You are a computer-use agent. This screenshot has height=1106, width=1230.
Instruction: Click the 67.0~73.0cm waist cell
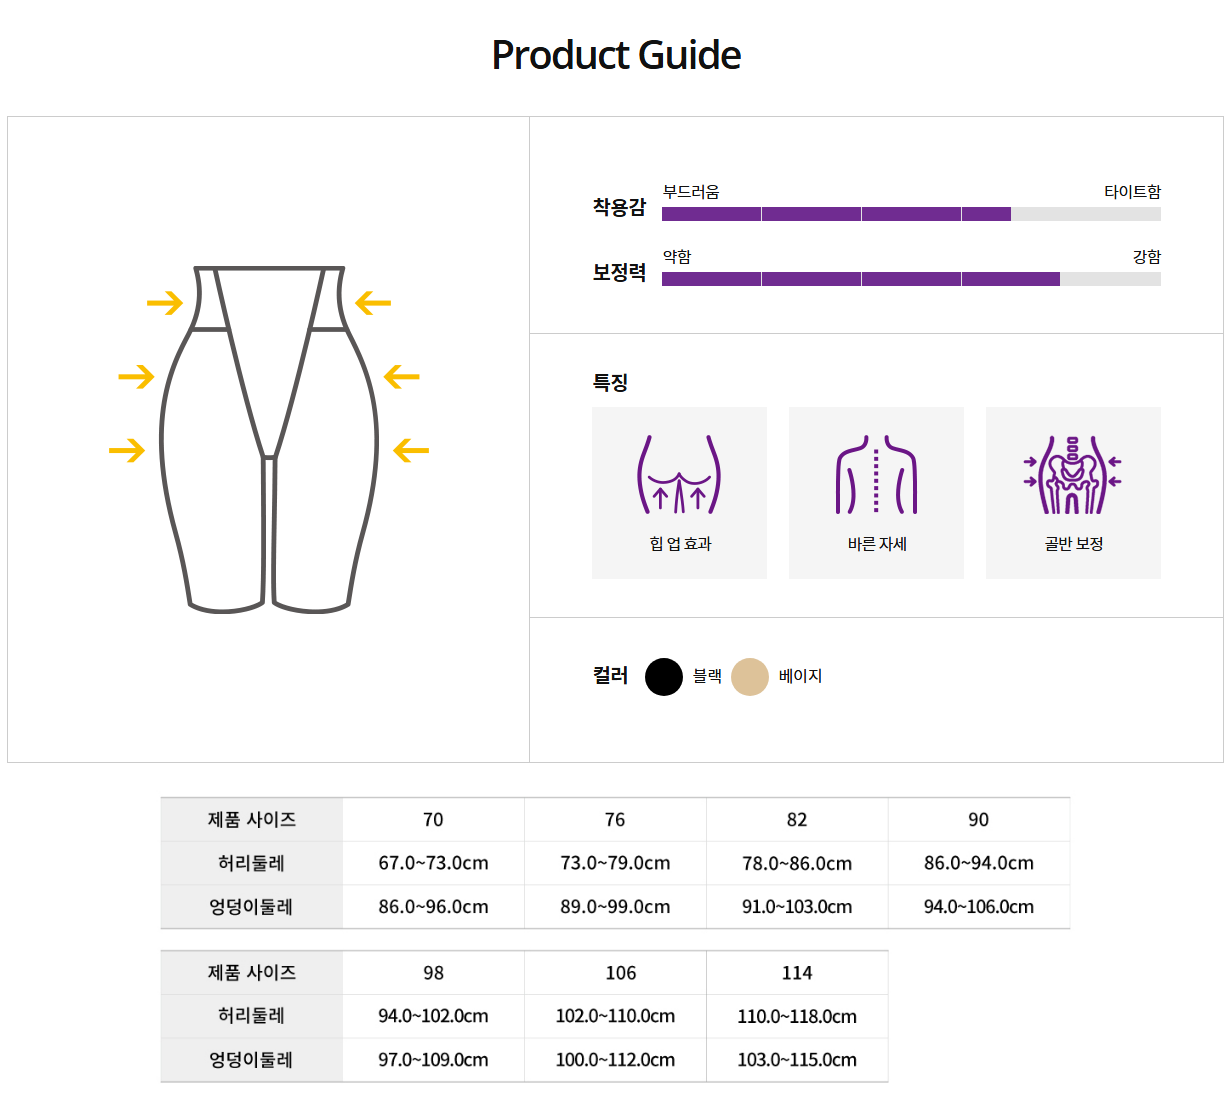(x=433, y=863)
